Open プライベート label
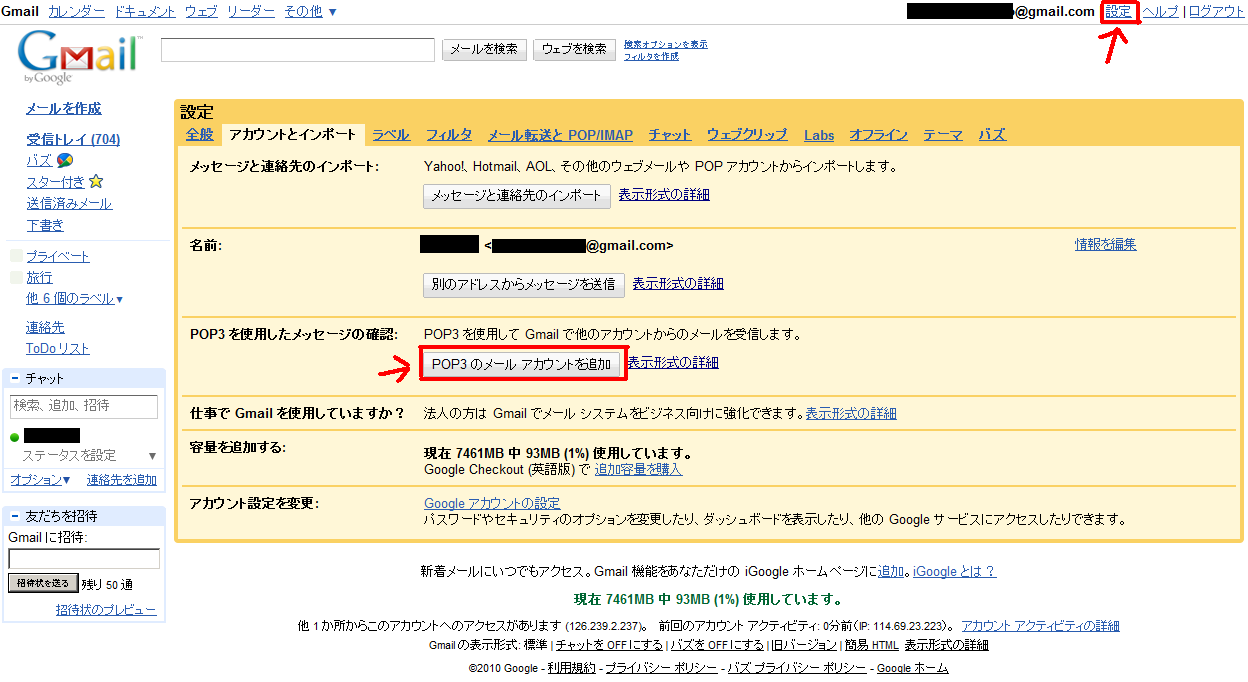Viewport: 1248px width, 682px height. (58, 257)
